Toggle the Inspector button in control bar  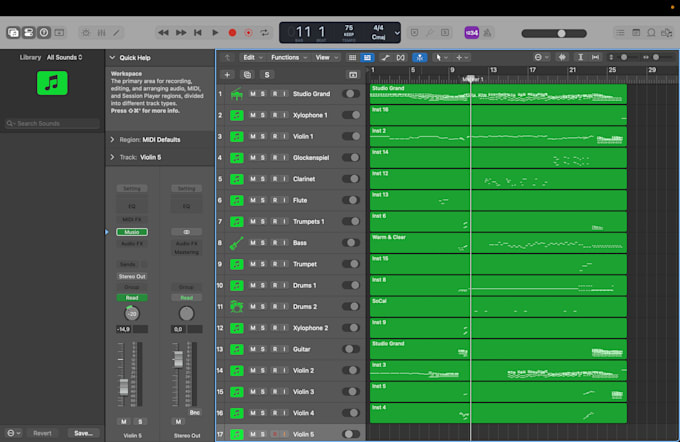pos(29,33)
